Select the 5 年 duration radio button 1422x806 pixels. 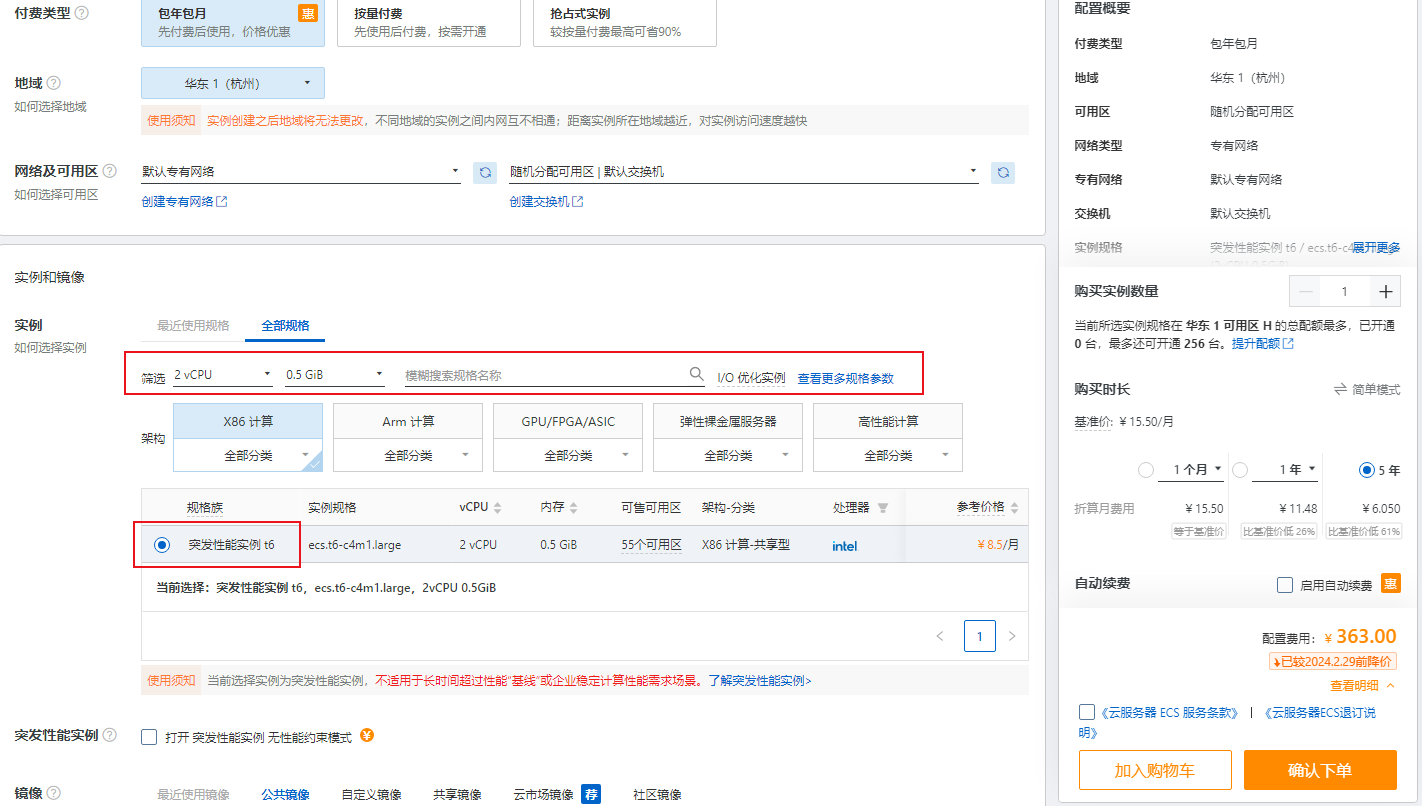pos(1367,469)
